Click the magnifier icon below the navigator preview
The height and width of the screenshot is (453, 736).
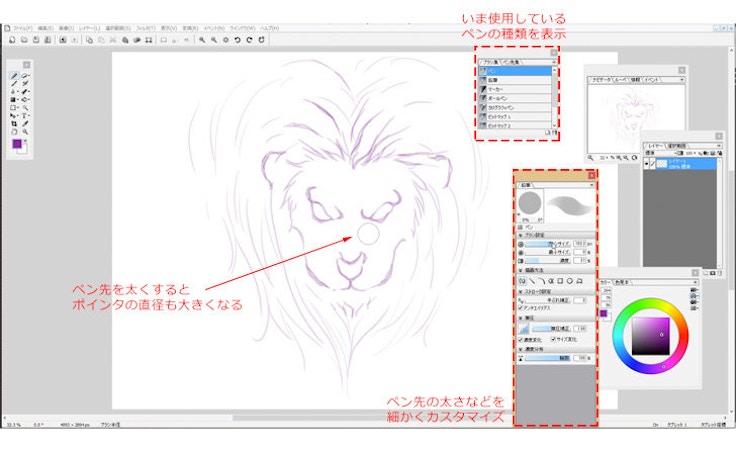click(592, 157)
